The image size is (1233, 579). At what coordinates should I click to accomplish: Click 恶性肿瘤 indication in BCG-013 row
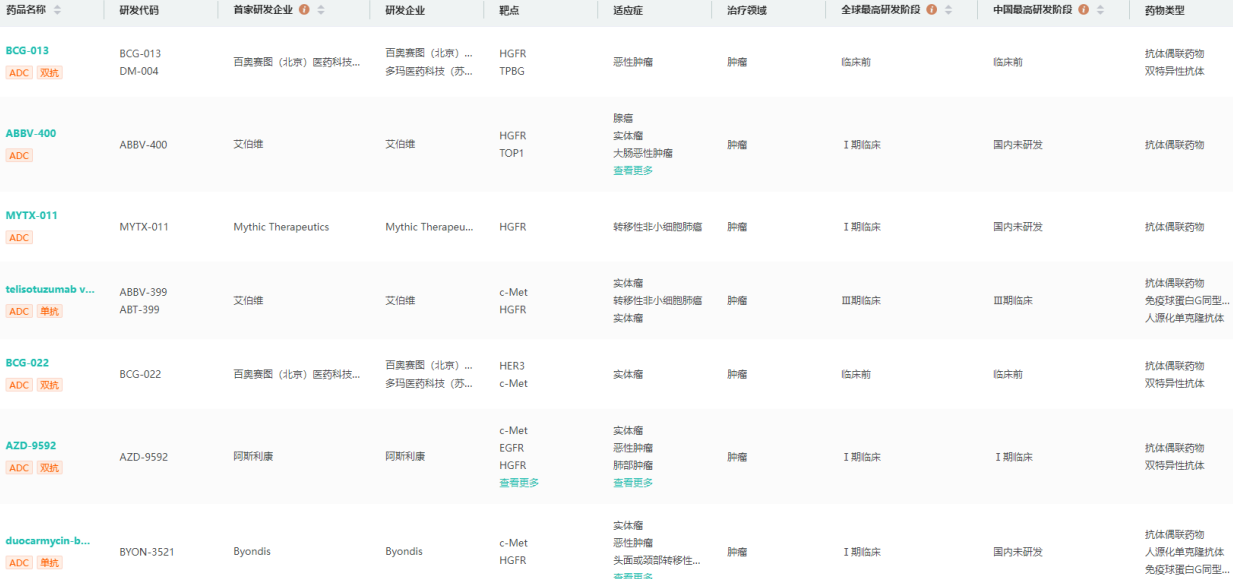click(633, 62)
